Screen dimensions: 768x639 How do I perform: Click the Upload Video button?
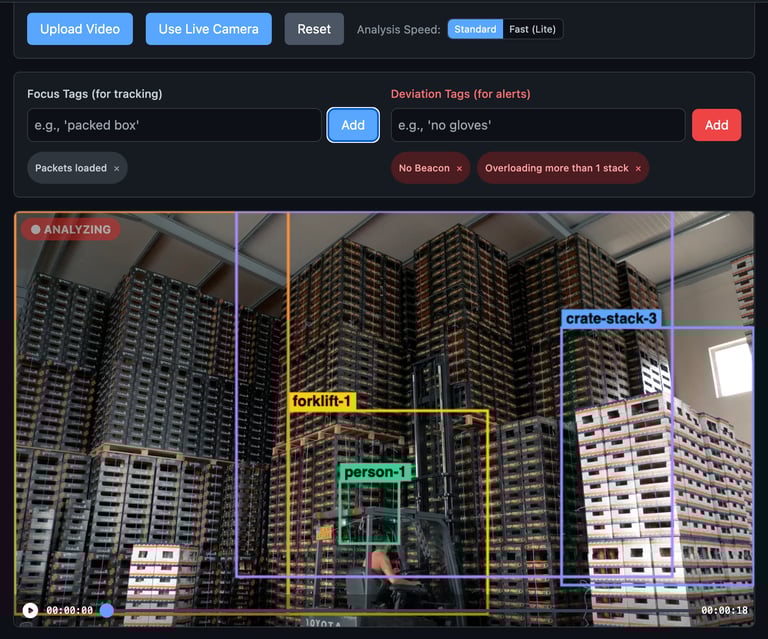(80, 29)
